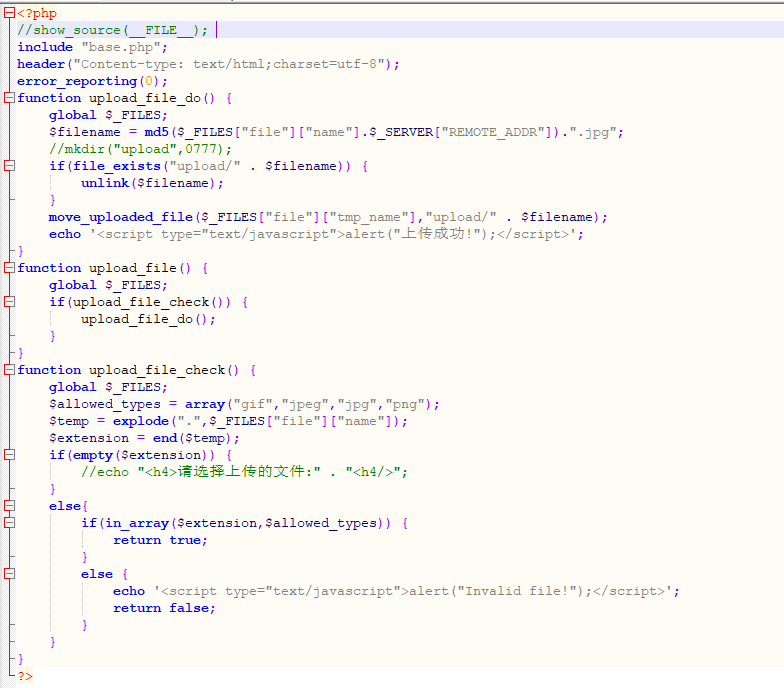Click the error_reporting(0) line
Screen dimensions: 784x688
[x=92, y=81]
